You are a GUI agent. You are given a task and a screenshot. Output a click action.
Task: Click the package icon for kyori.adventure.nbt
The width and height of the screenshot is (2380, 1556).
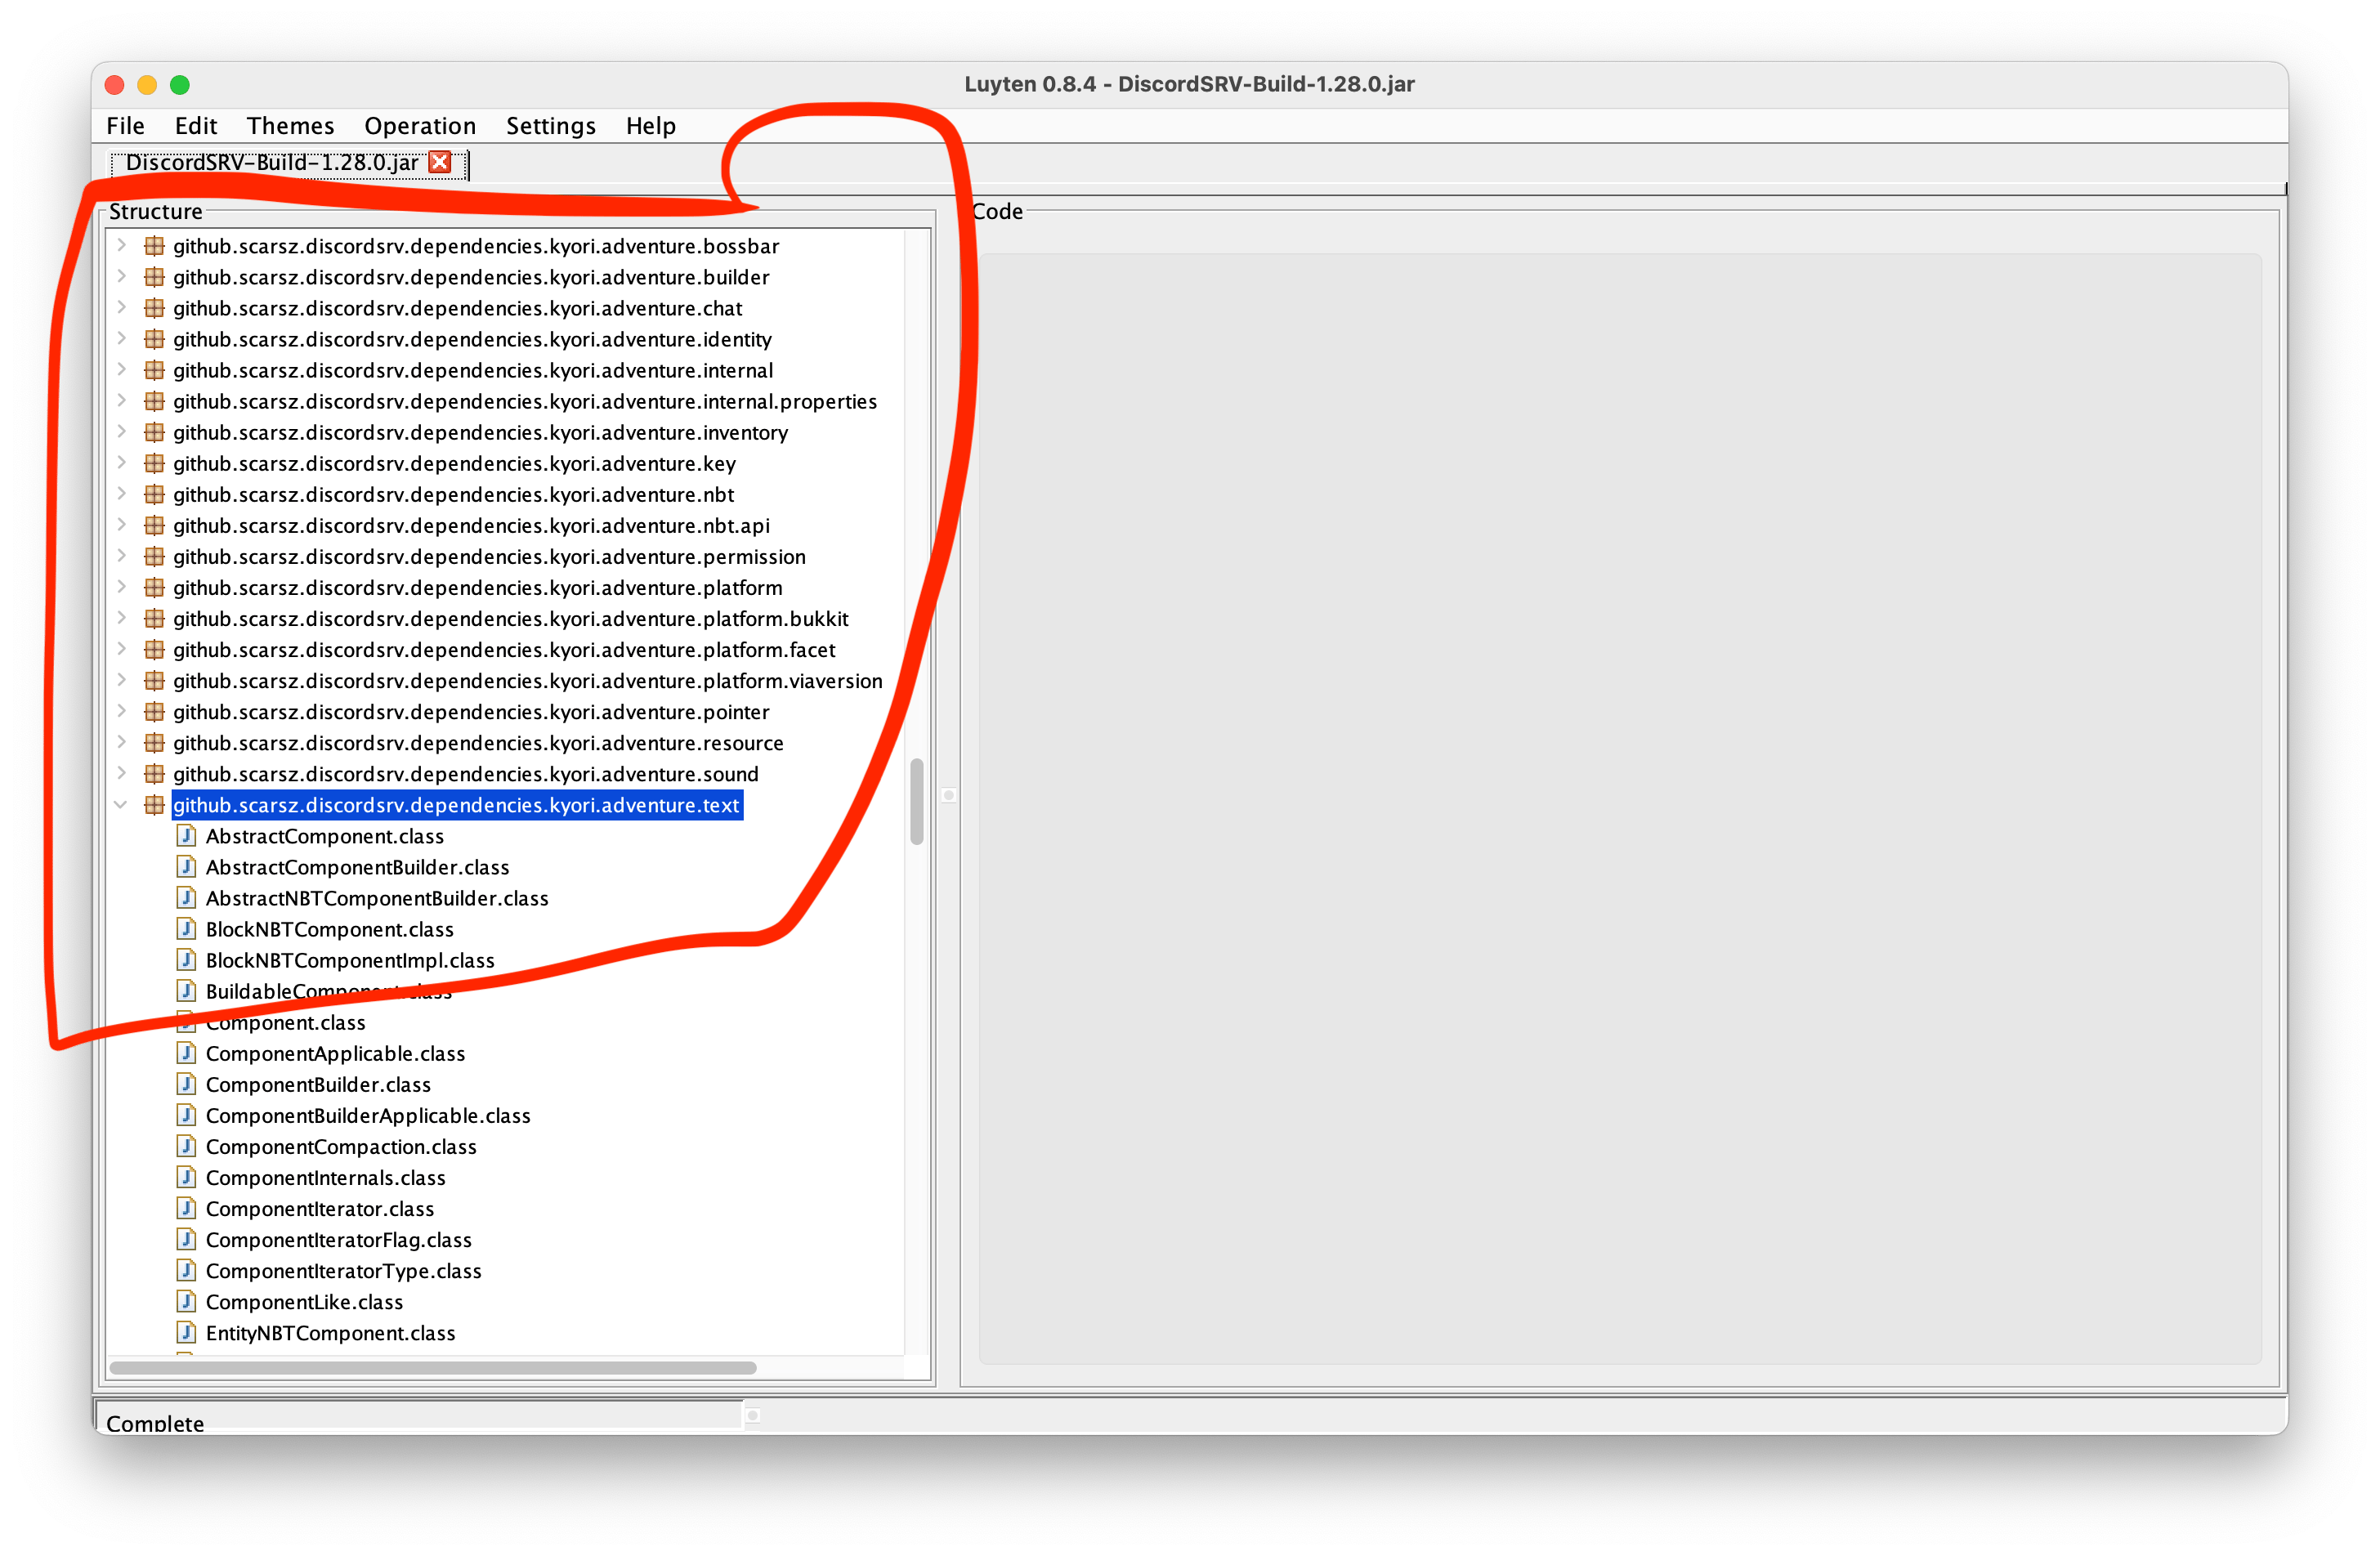pos(154,494)
